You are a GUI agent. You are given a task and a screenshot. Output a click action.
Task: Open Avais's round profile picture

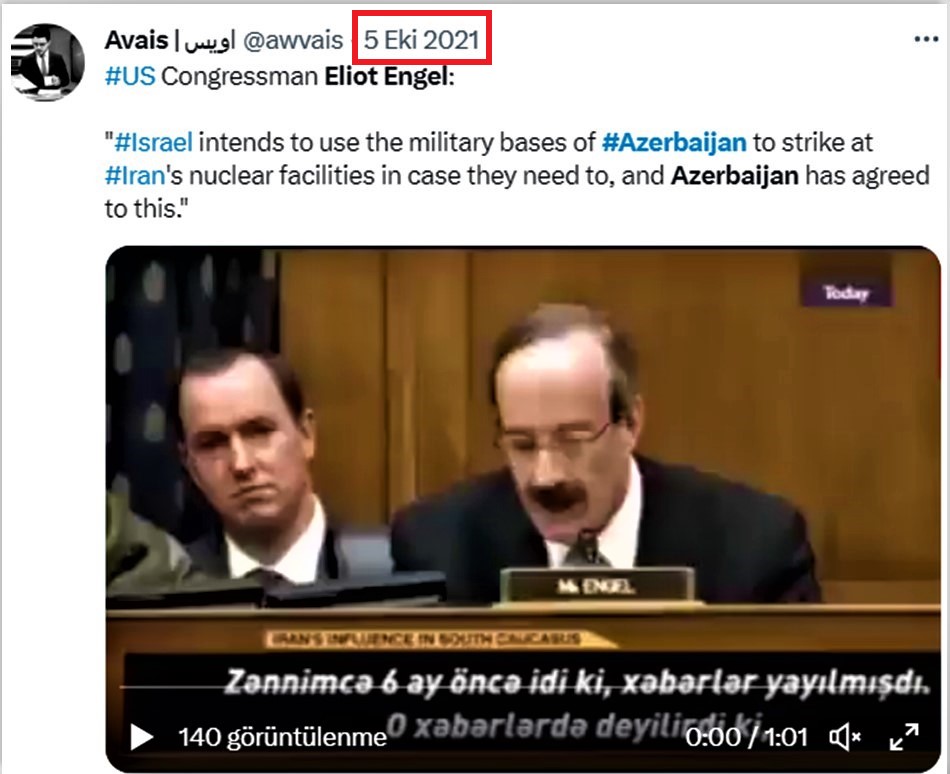(47, 62)
